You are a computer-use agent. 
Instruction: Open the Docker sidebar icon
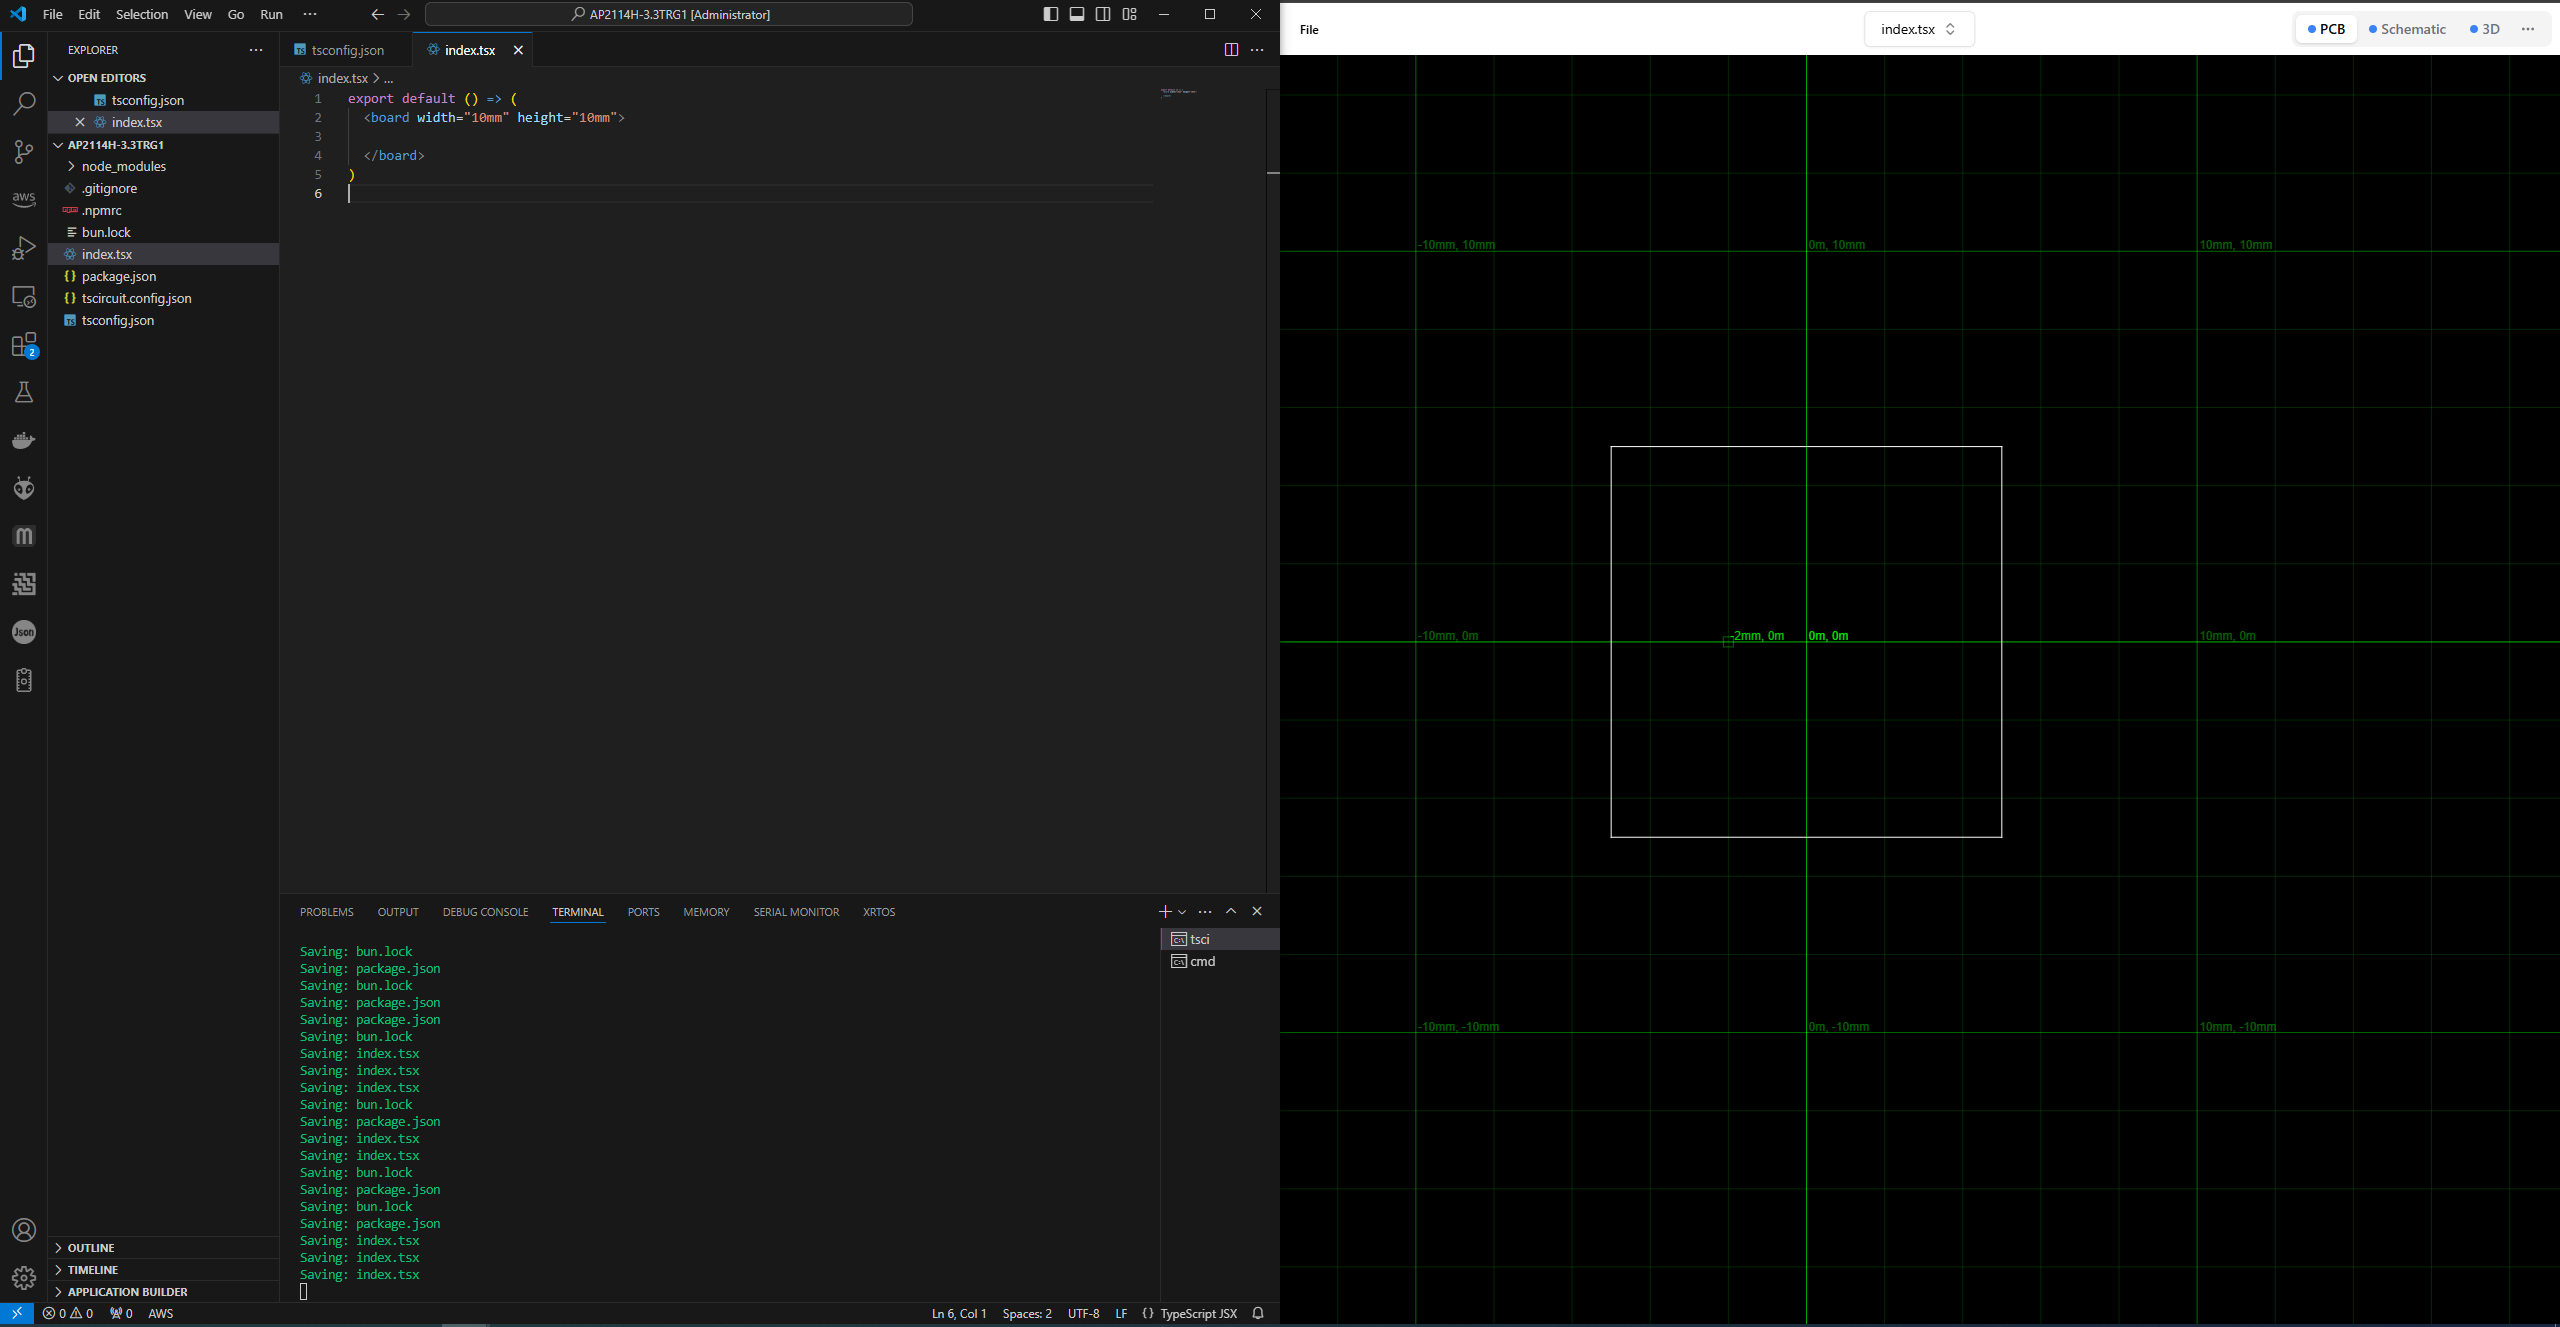(24, 440)
